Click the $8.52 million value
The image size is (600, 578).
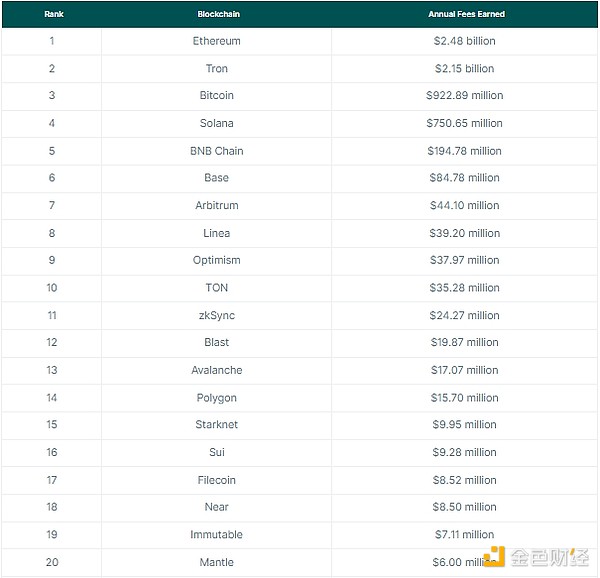point(465,480)
